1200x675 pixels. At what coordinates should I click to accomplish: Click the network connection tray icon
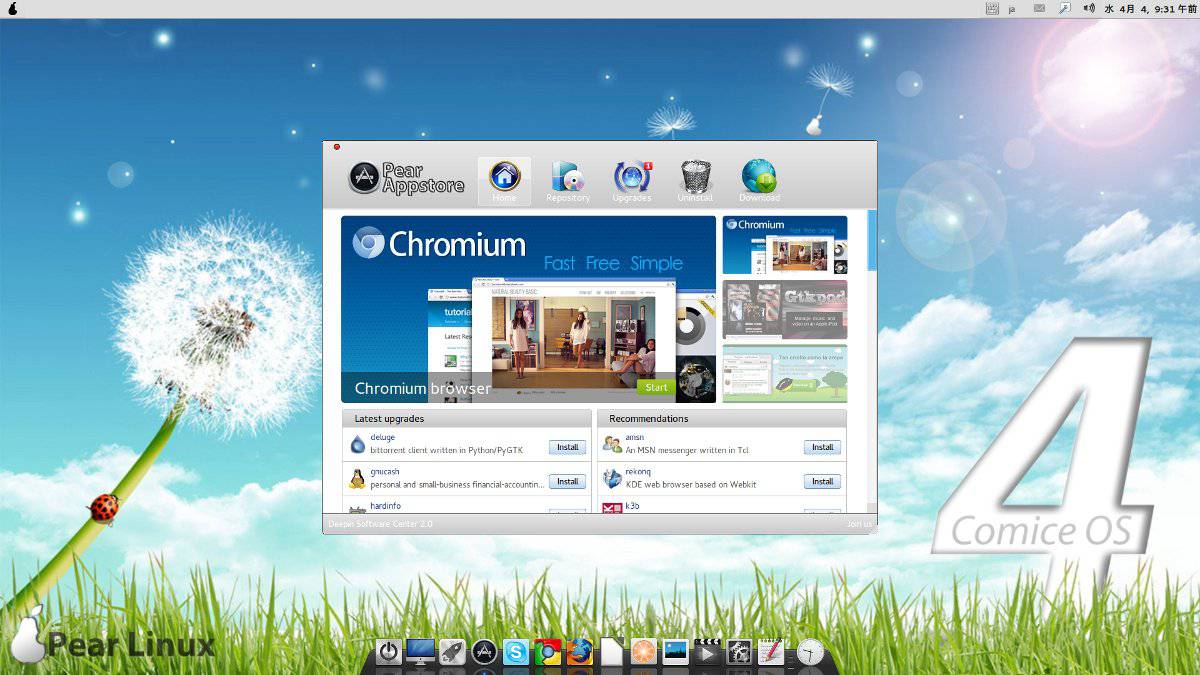coord(1065,8)
